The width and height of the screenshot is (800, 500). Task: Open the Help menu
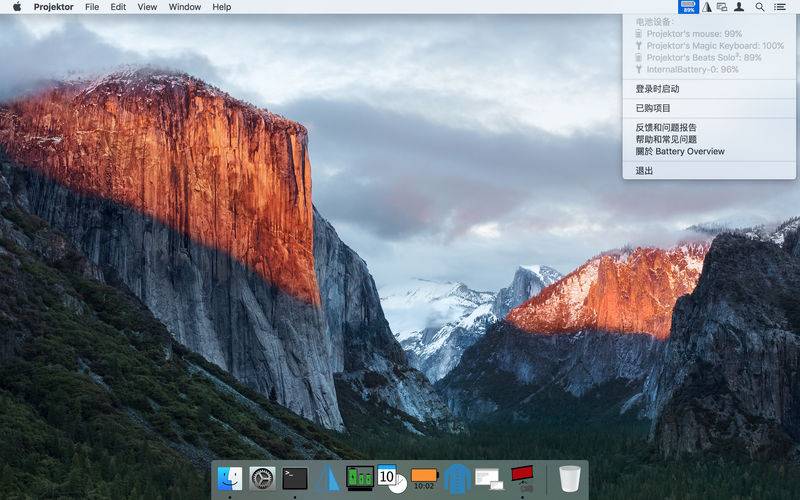[x=221, y=7]
